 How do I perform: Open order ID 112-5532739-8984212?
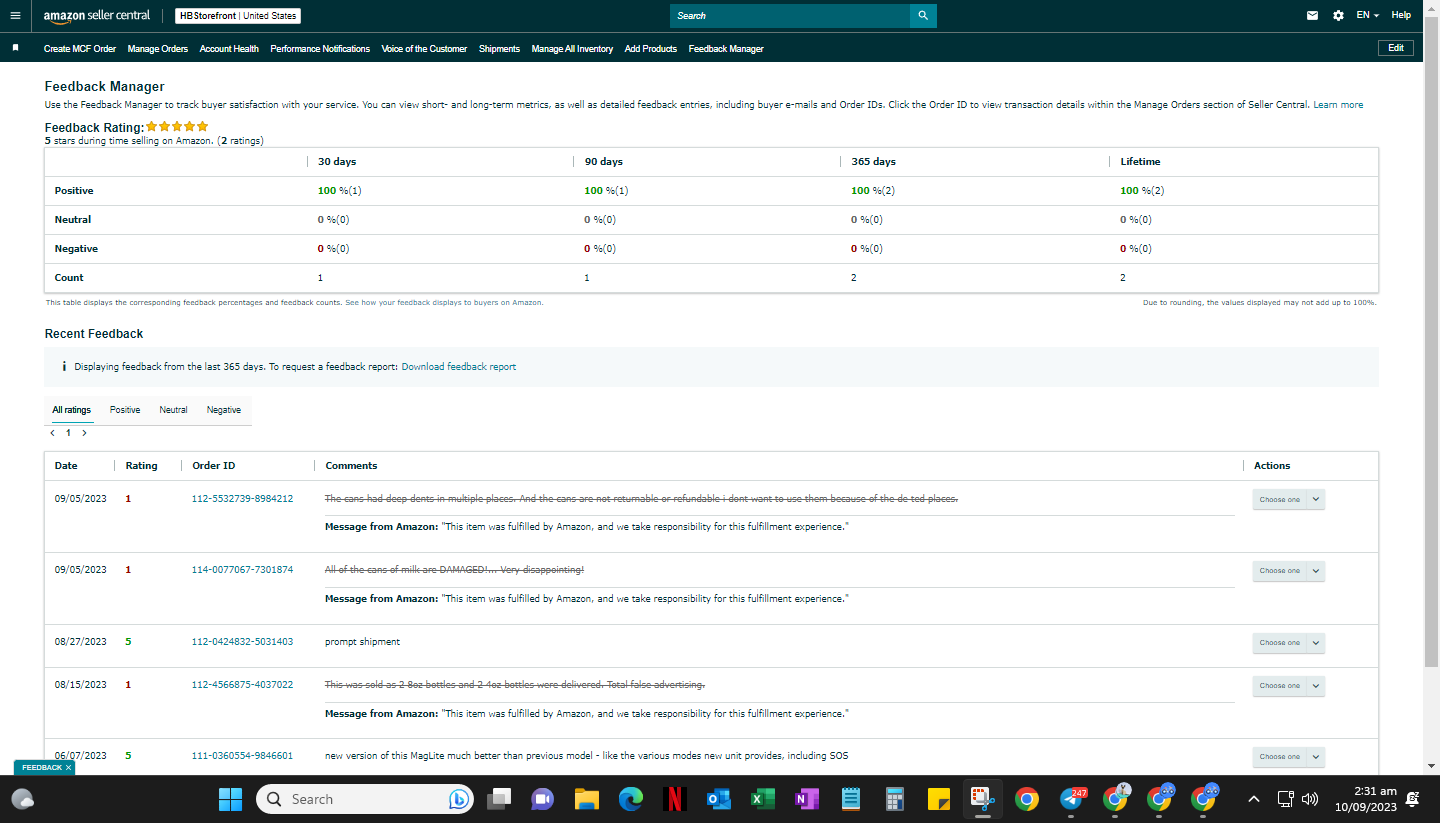[x=242, y=498]
